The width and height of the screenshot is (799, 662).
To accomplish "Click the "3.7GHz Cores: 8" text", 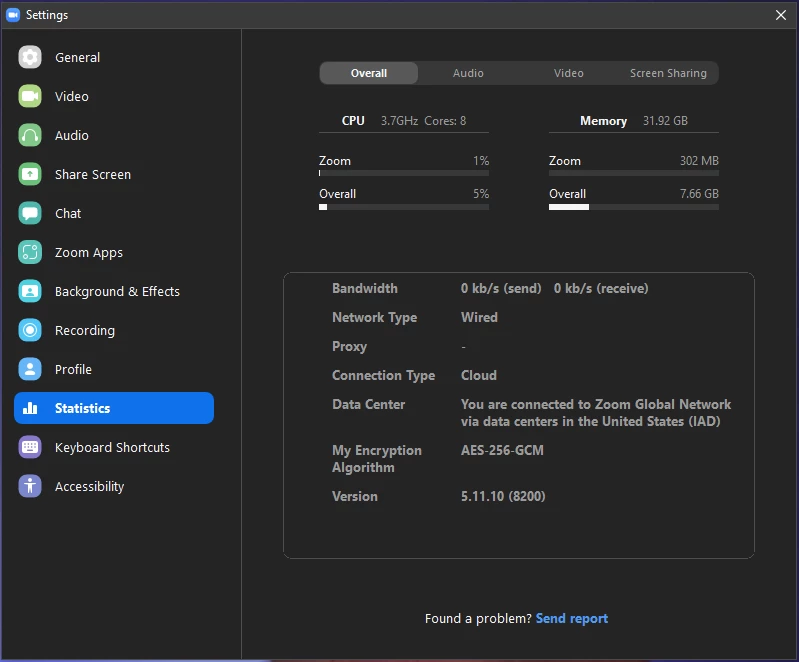I will tap(423, 121).
